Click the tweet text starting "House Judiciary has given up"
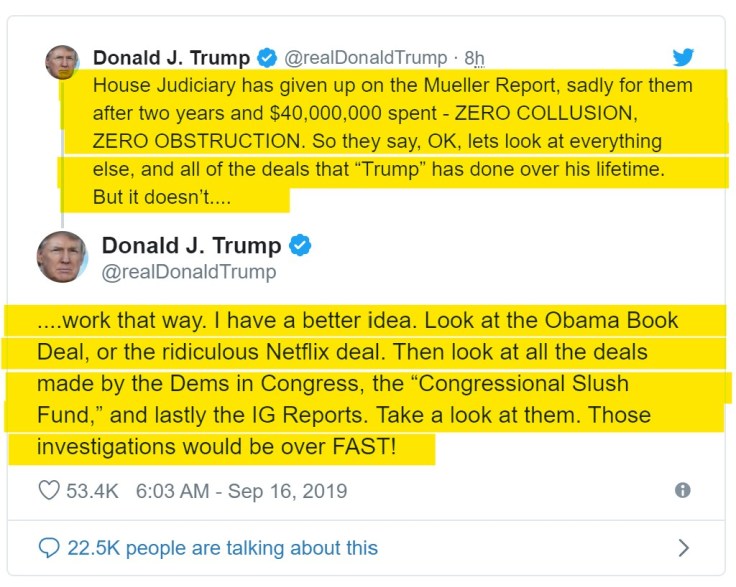Screen dimensions: 736x587 click(x=392, y=141)
